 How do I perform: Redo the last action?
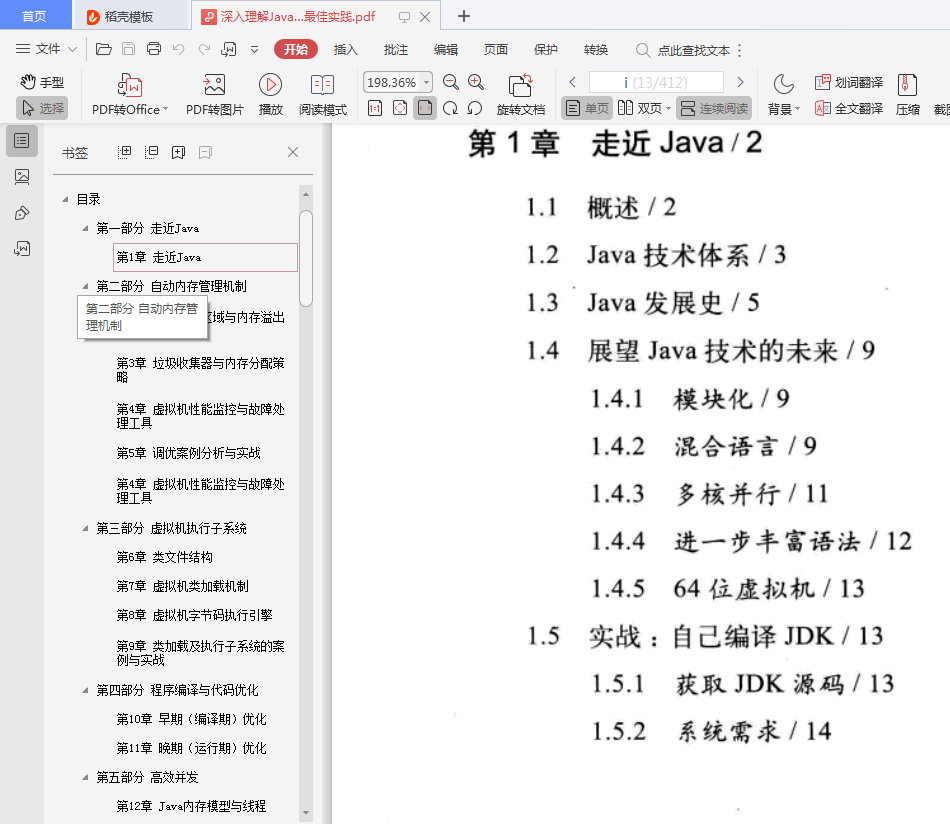204,49
